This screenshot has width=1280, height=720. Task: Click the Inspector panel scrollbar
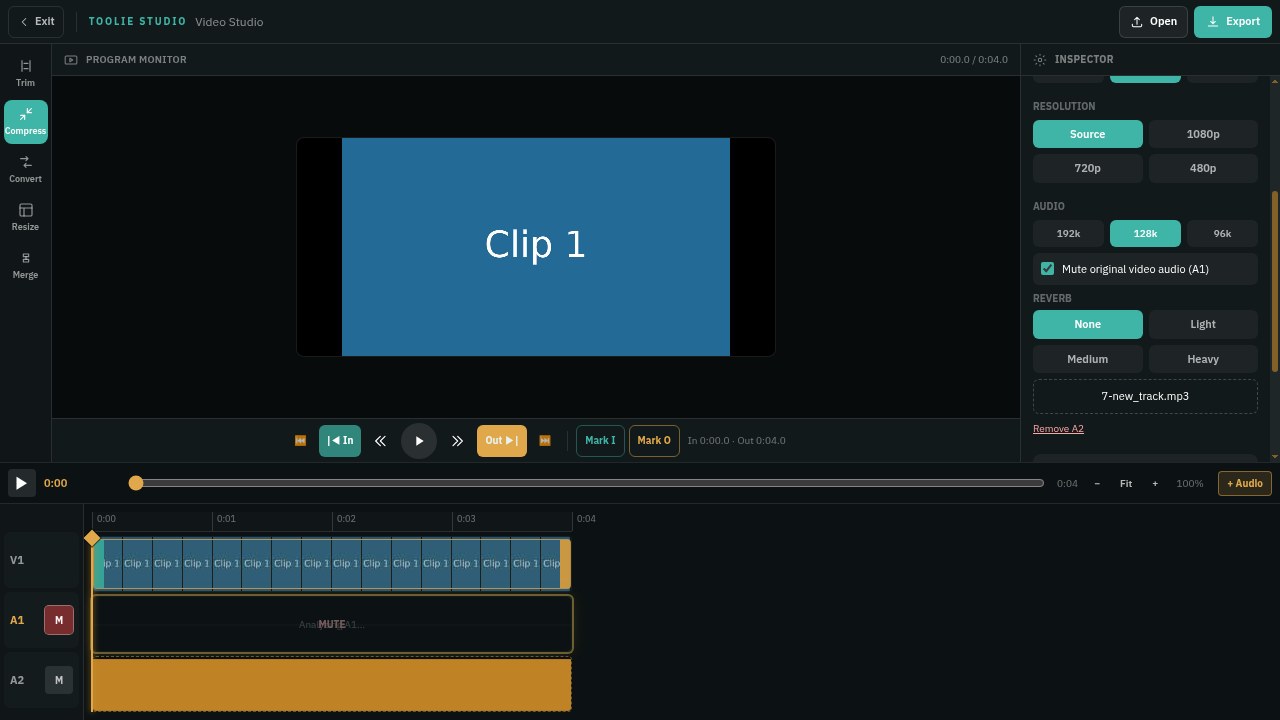point(1275,281)
